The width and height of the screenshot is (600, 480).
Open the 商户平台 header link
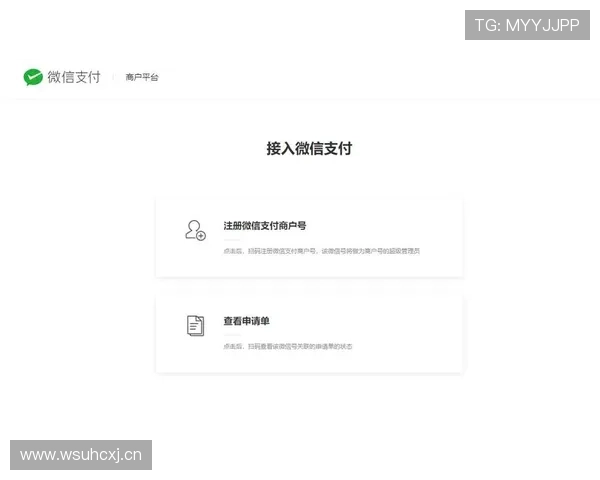pyautogui.click(x=142, y=77)
